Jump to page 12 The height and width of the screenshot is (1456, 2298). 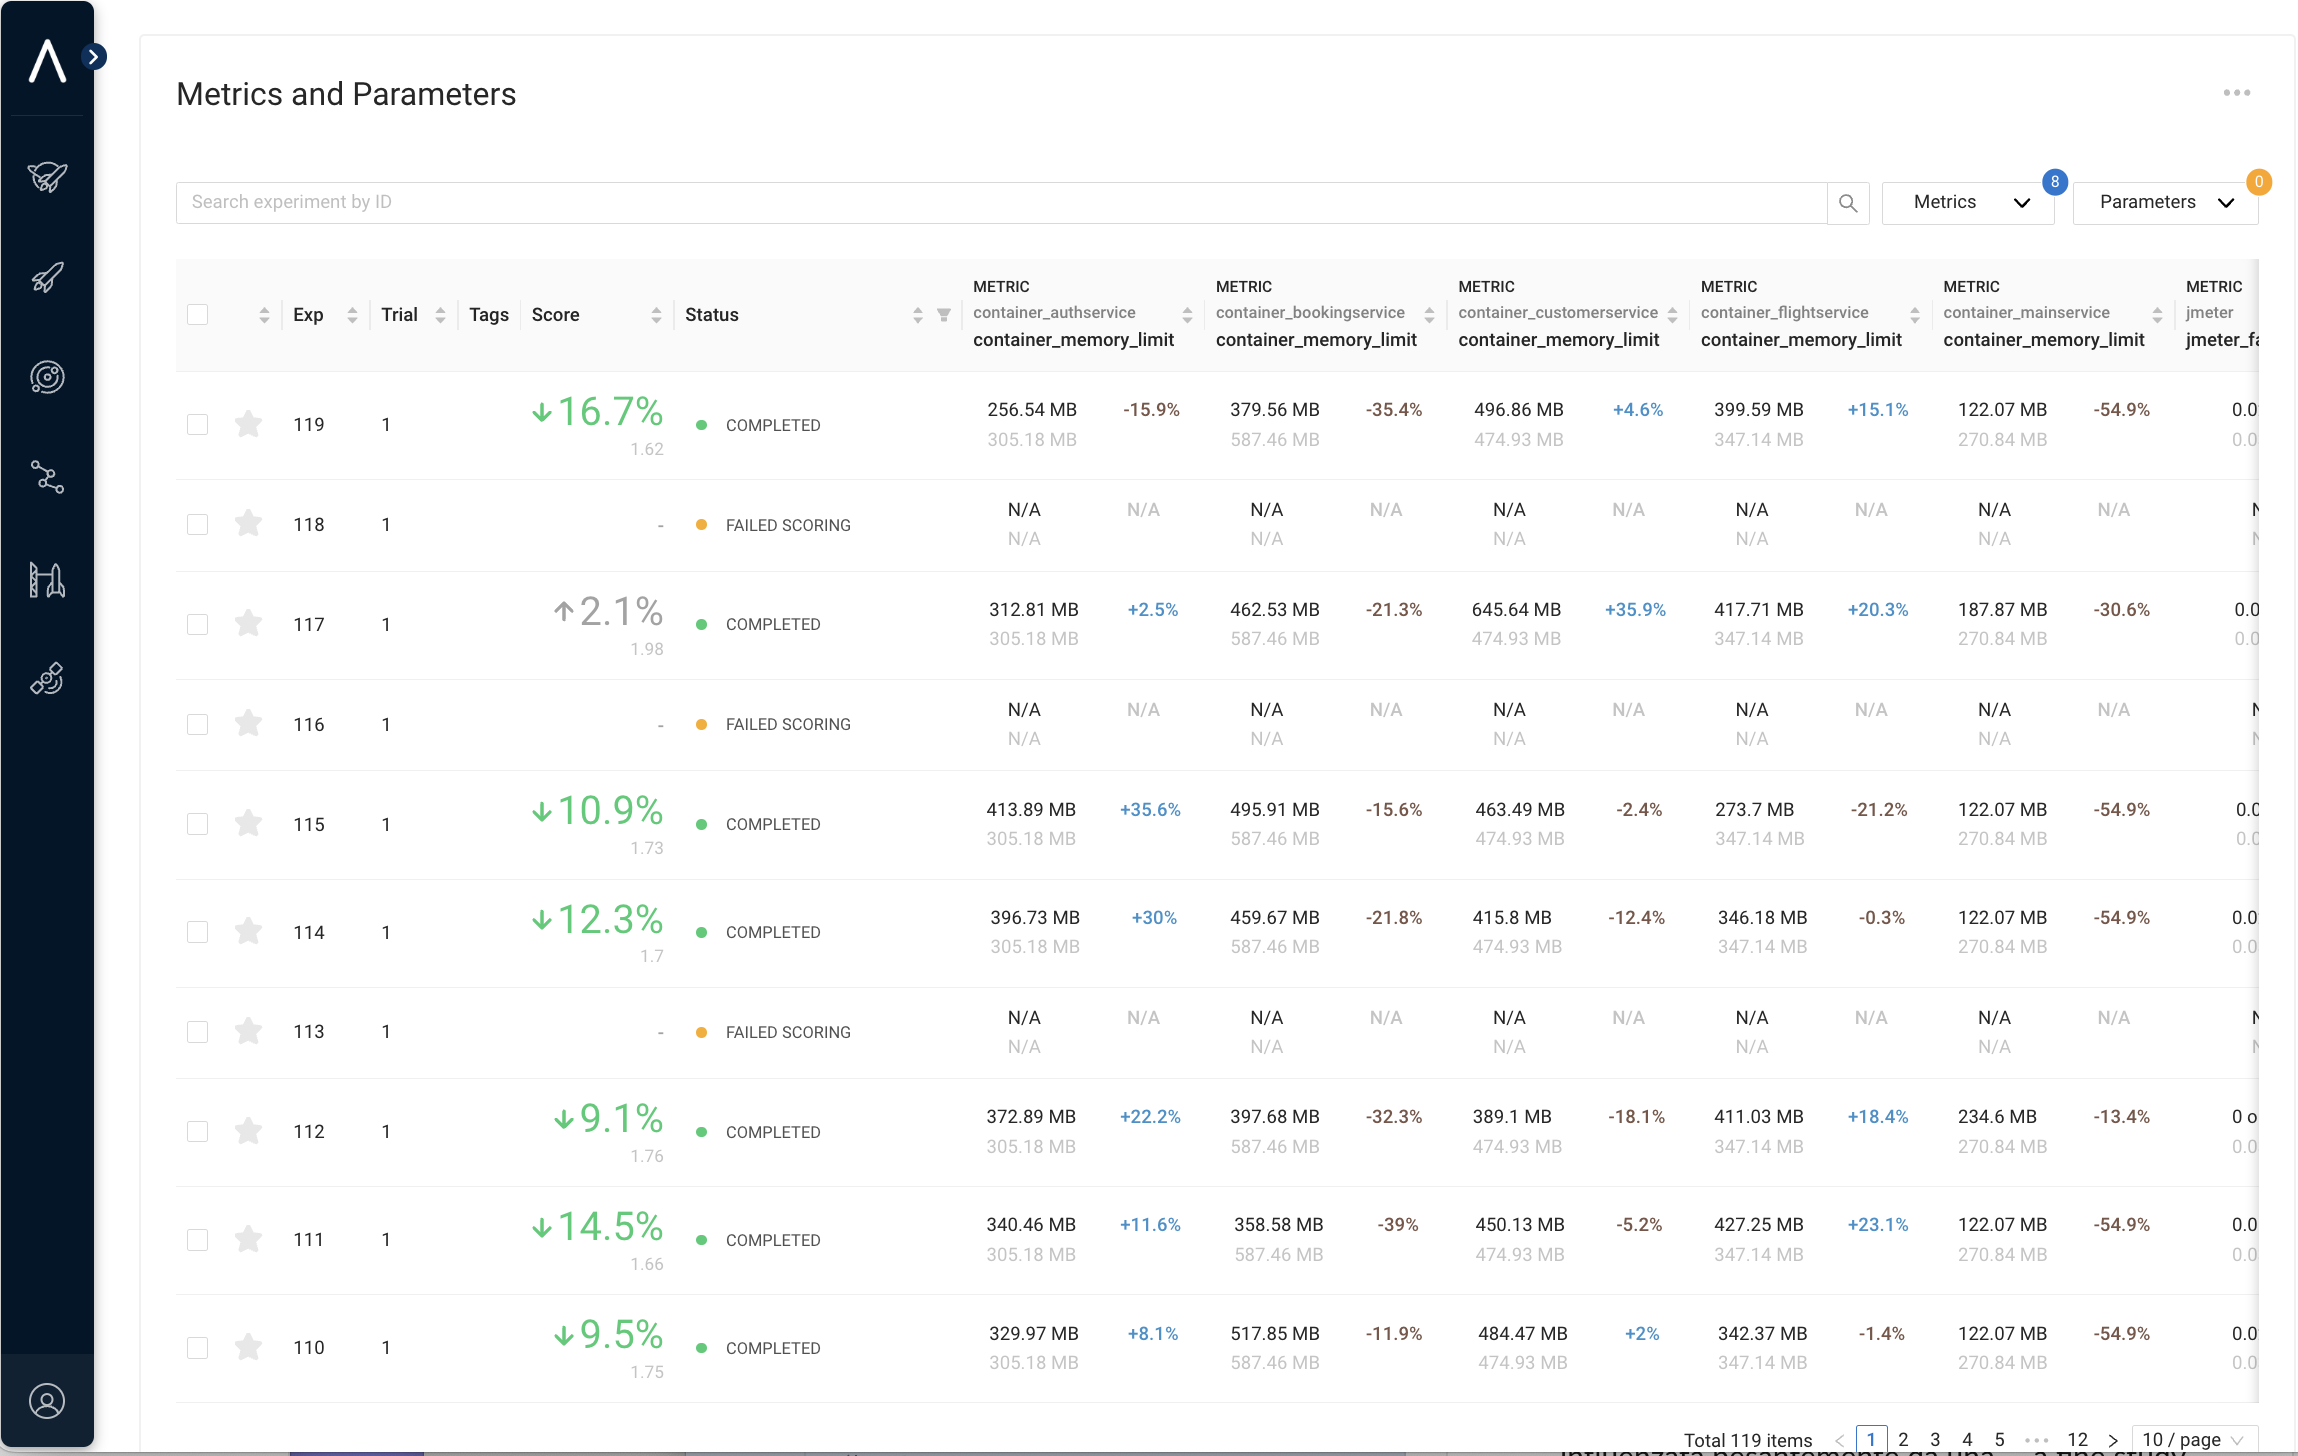(x=2077, y=1440)
